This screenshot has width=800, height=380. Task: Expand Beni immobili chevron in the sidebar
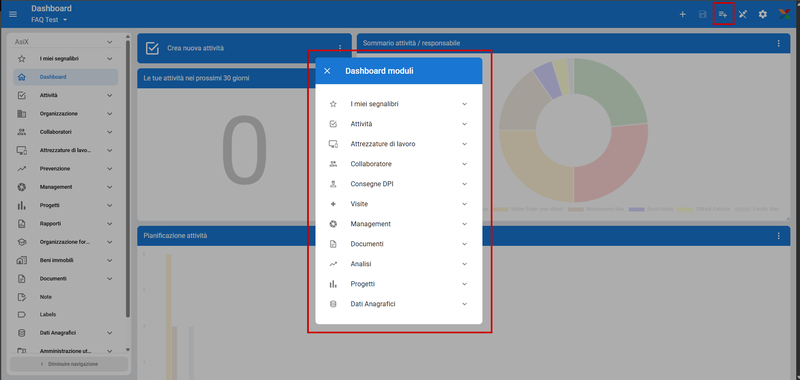click(x=109, y=260)
